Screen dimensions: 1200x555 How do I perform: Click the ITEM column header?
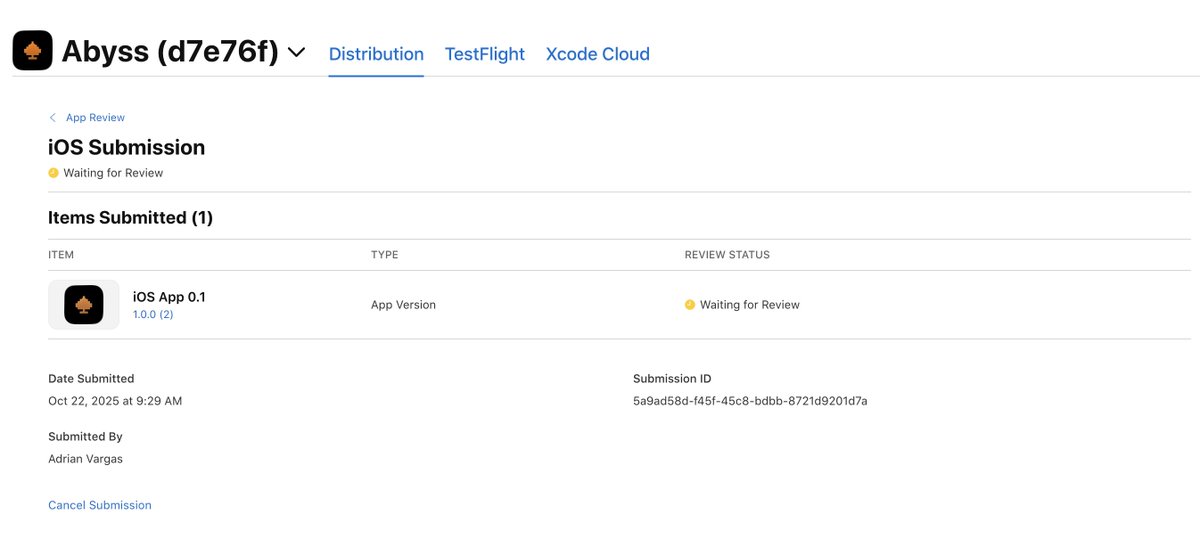[61, 255]
